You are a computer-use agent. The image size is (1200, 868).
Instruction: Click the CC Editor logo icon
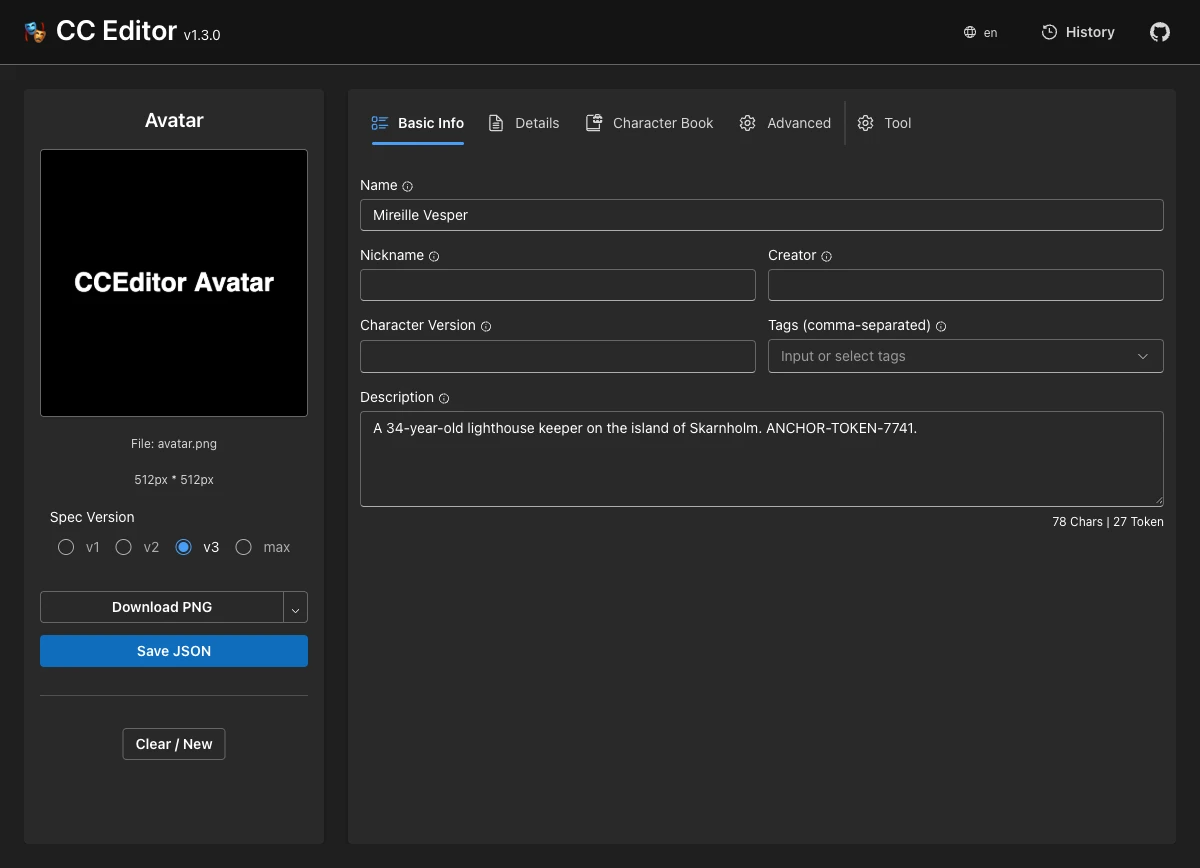[x=36, y=32]
